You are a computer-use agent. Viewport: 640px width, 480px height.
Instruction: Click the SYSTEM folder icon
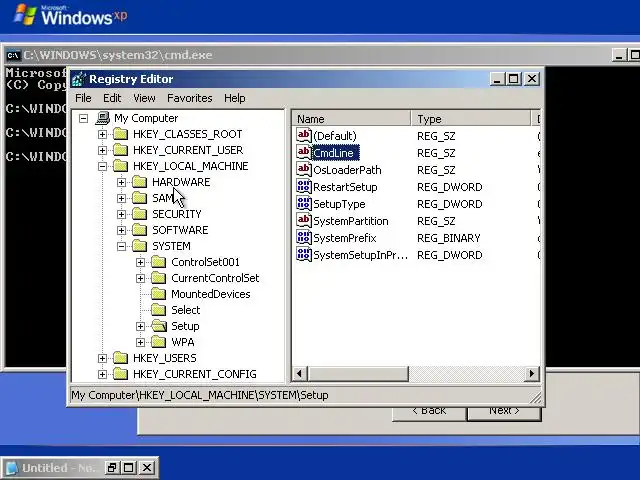[x=140, y=246]
